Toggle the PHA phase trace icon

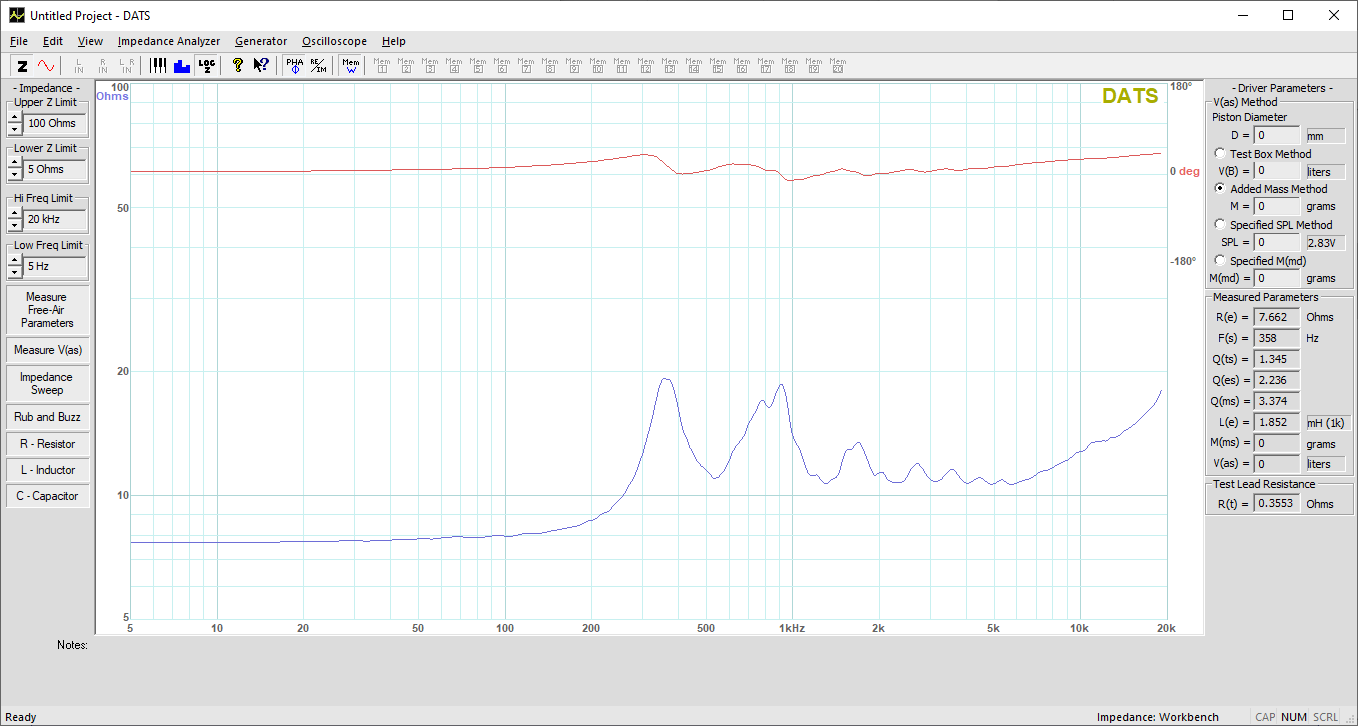(294, 66)
